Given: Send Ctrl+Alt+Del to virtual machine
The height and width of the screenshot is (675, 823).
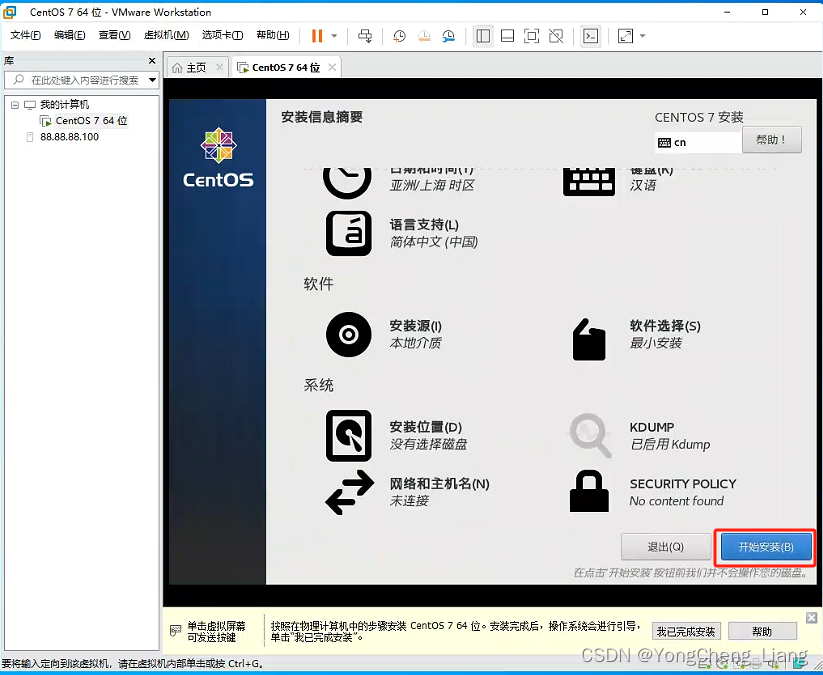Looking at the screenshot, I should click(x=365, y=36).
